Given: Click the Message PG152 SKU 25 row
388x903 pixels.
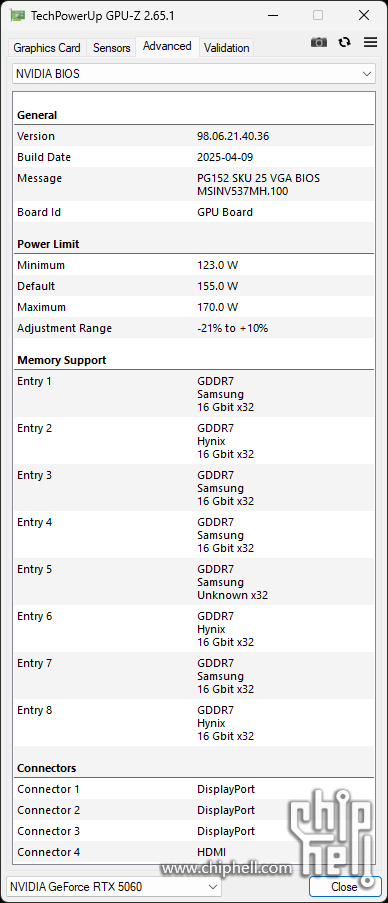Looking at the screenshot, I should coord(194,184).
